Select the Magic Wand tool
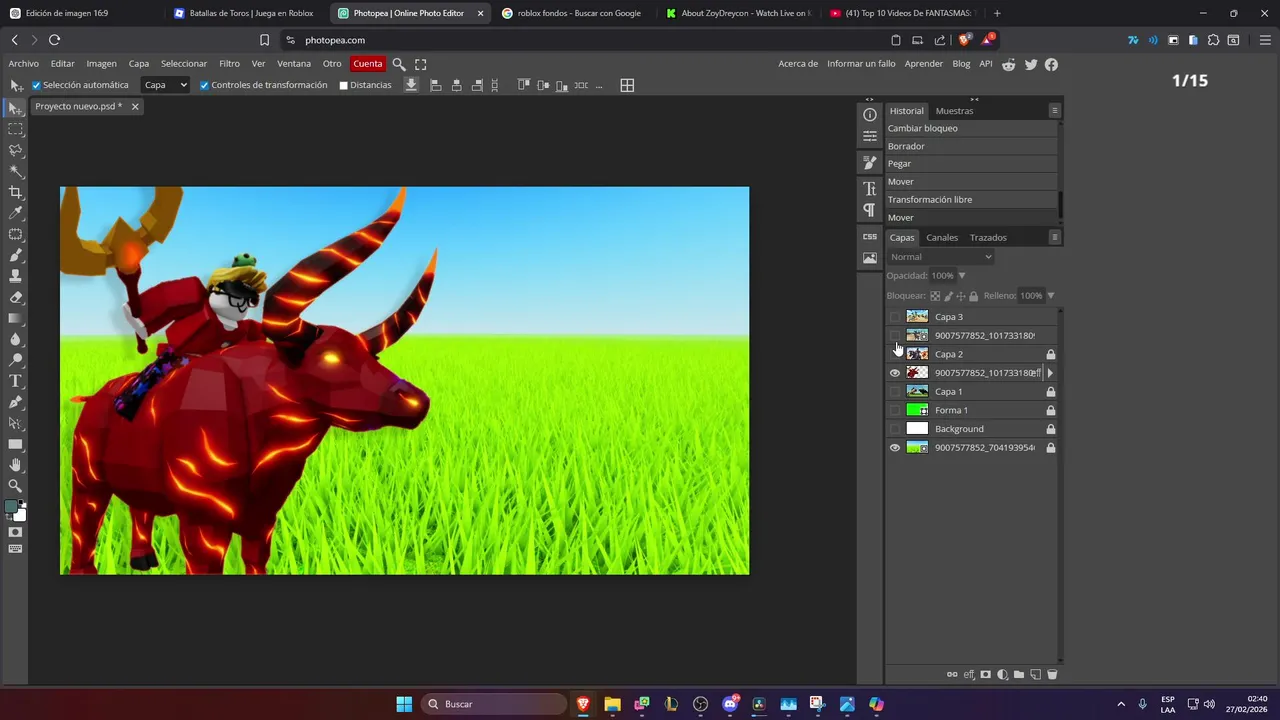 (x=15, y=171)
